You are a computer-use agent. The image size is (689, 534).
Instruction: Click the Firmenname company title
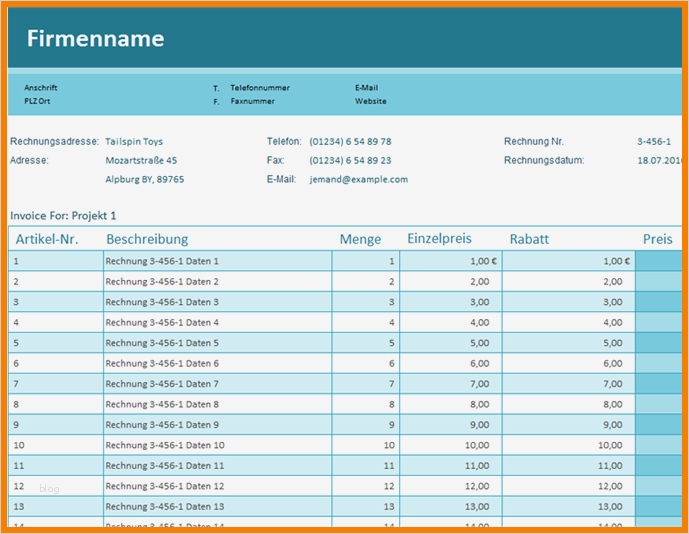tap(95, 39)
